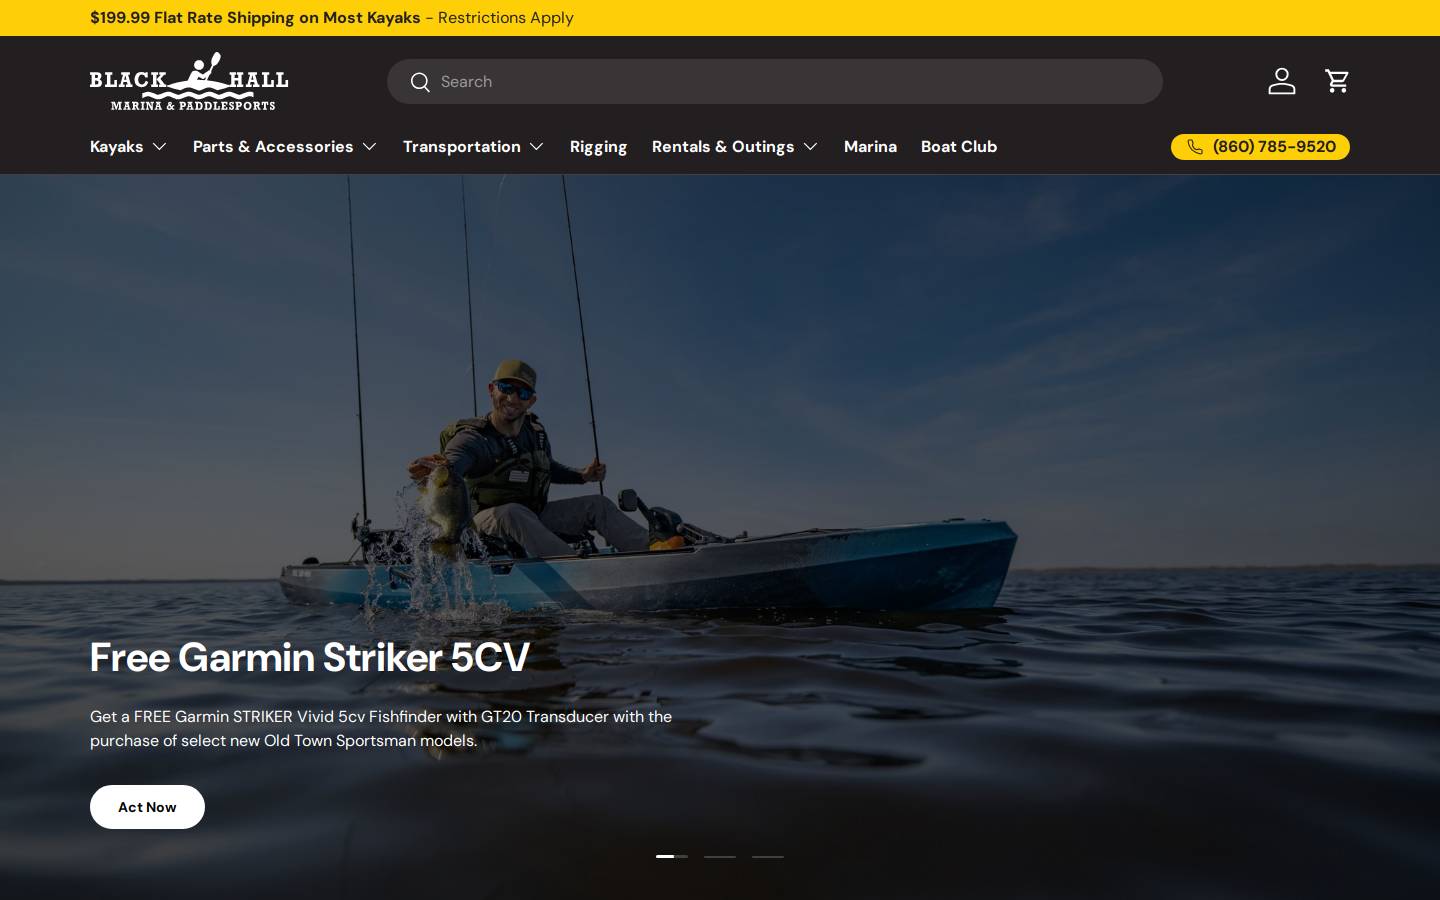Go to the Marina page
The width and height of the screenshot is (1440, 900).
click(870, 147)
